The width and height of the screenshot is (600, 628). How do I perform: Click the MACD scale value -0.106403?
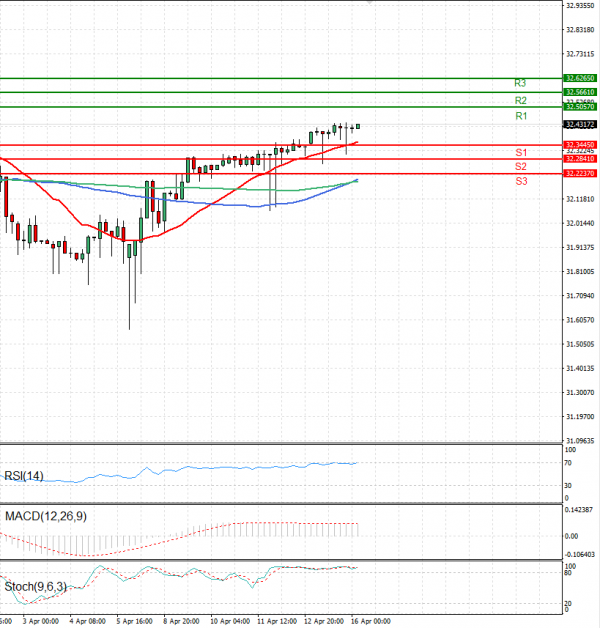pyautogui.click(x=580, y=554)
